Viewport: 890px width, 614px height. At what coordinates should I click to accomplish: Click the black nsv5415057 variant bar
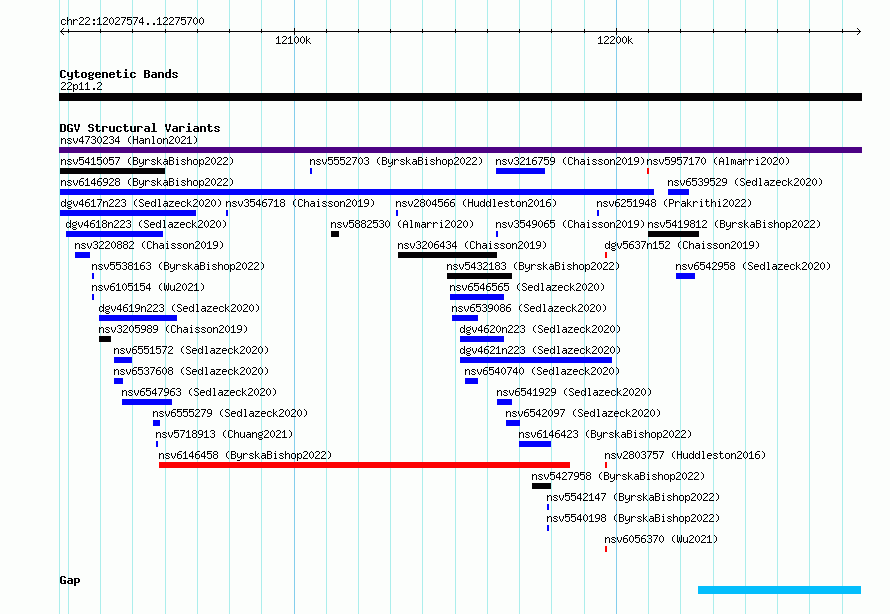112,171
